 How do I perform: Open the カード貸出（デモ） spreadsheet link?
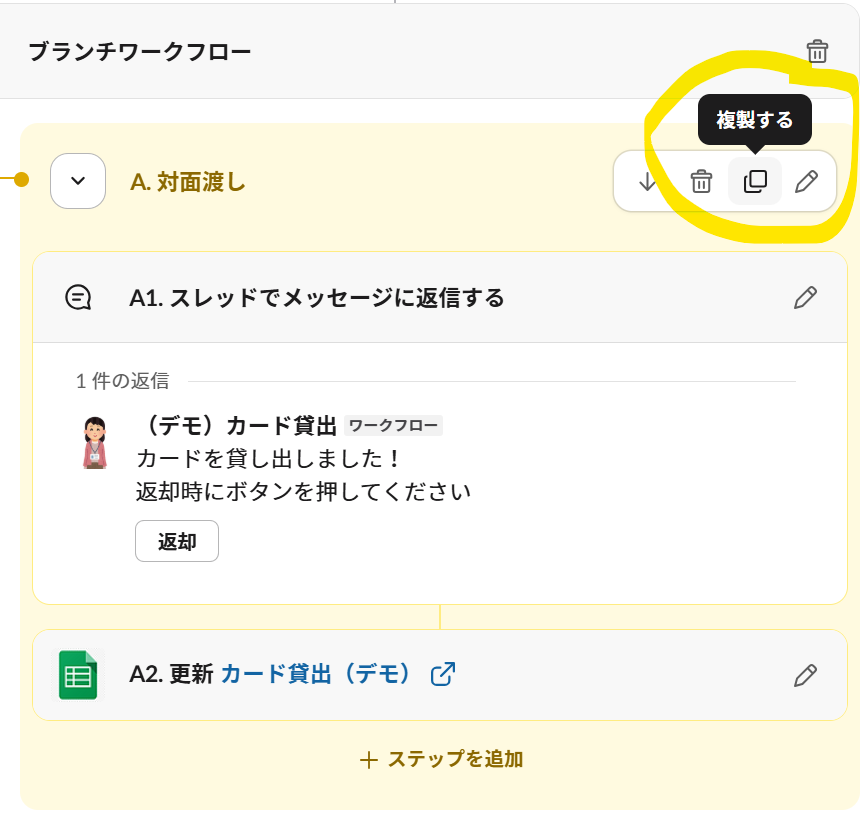tap(316, 674)
